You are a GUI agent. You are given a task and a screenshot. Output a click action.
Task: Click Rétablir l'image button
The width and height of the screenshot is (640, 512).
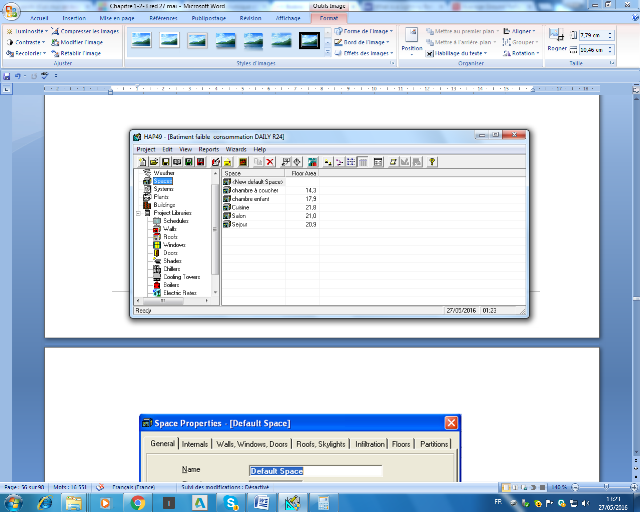[76, 53]
